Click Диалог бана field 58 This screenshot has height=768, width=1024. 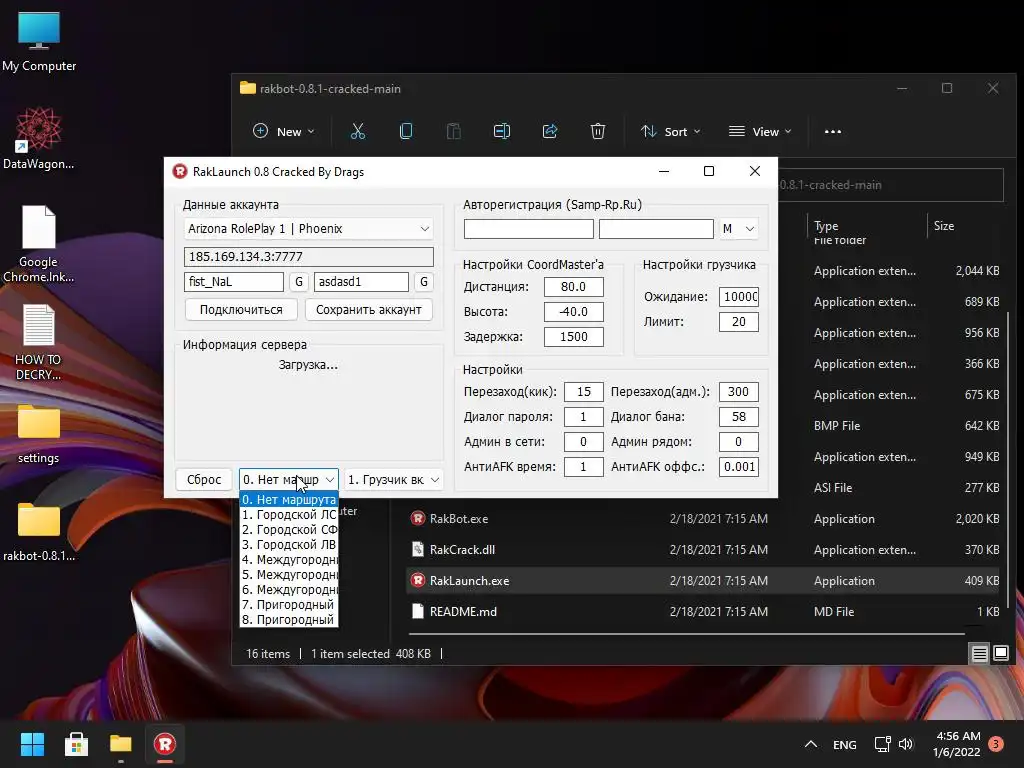tap(739, 417)
